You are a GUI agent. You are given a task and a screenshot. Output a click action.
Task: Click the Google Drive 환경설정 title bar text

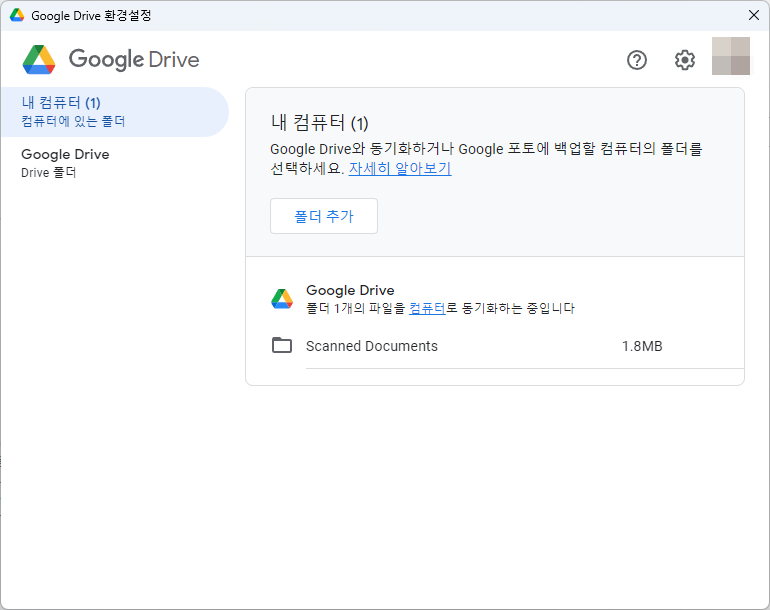tap(92, 16)
